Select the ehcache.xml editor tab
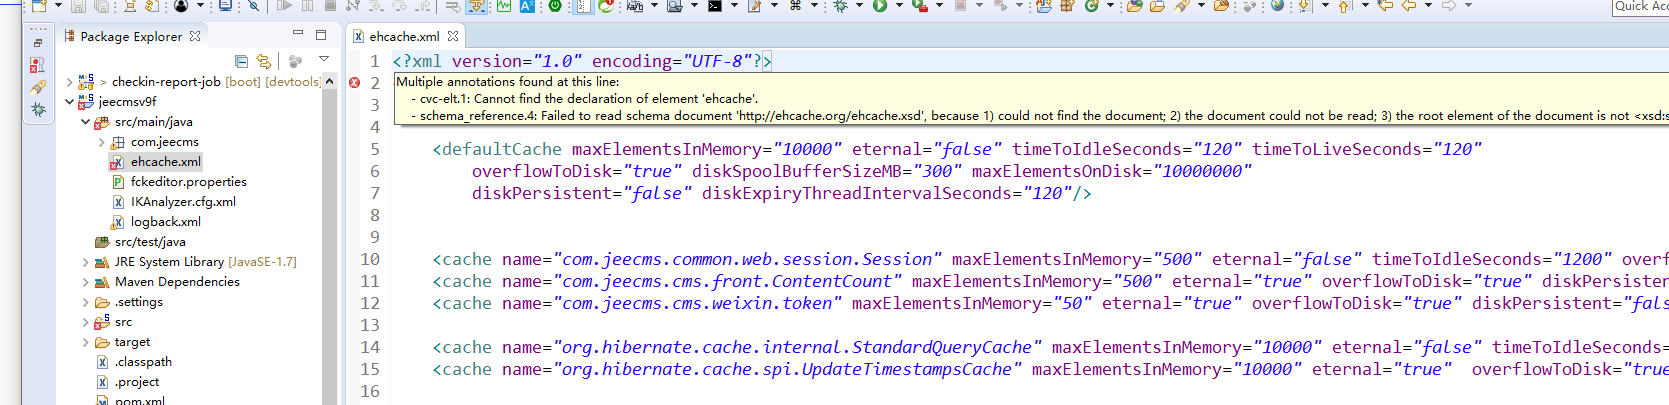The width and height of the screenshot is (1669, 405). 404,36
